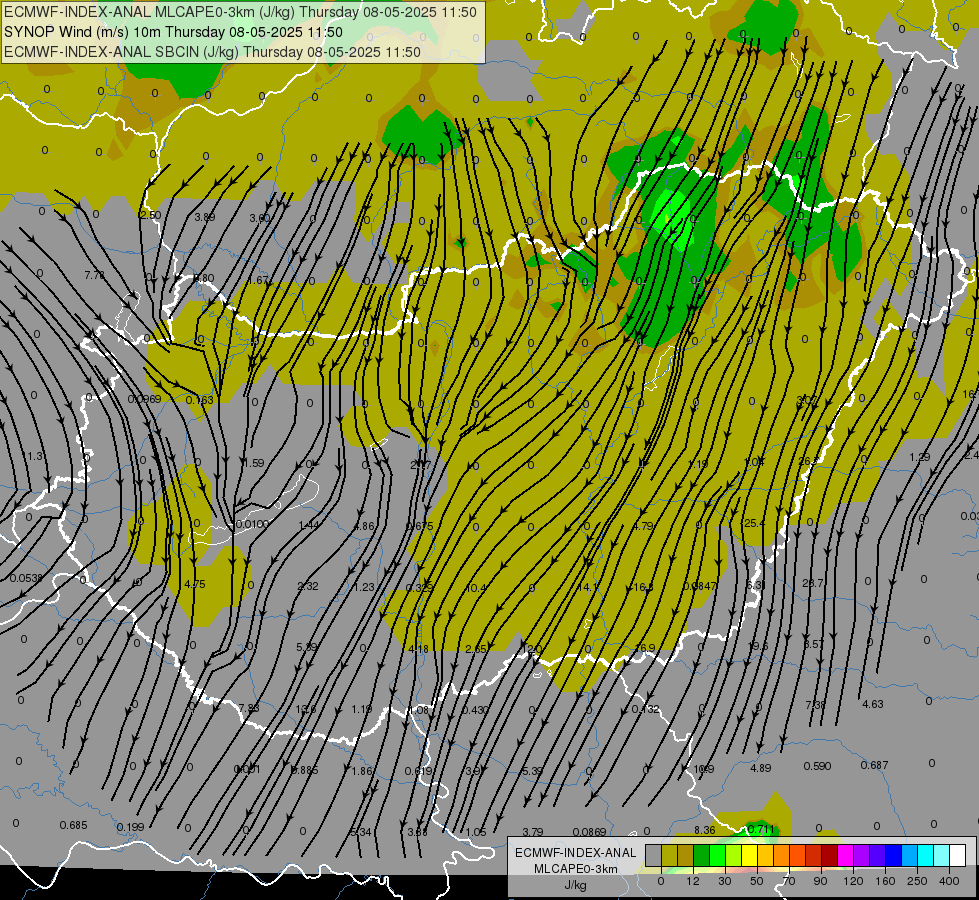Click the SYNOP Wind 10m header line

tap(173, 32)
